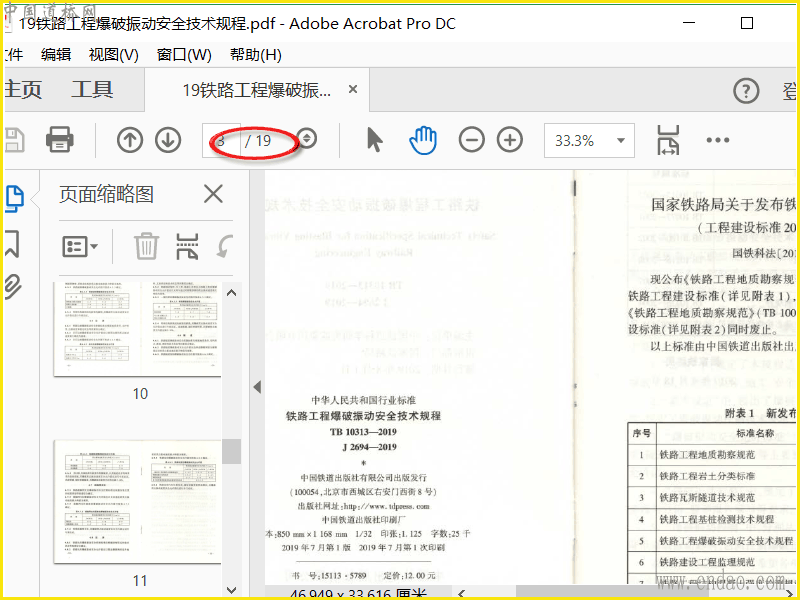
Task: Delete selected page with the trash icon
Action: pyautogui.click(x=146, y=246)
